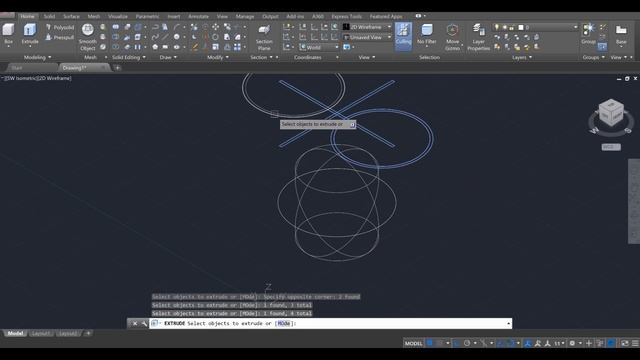Expand the Solid Editing panel
Screen dimensions: 640x360
(x=129, y=58)
